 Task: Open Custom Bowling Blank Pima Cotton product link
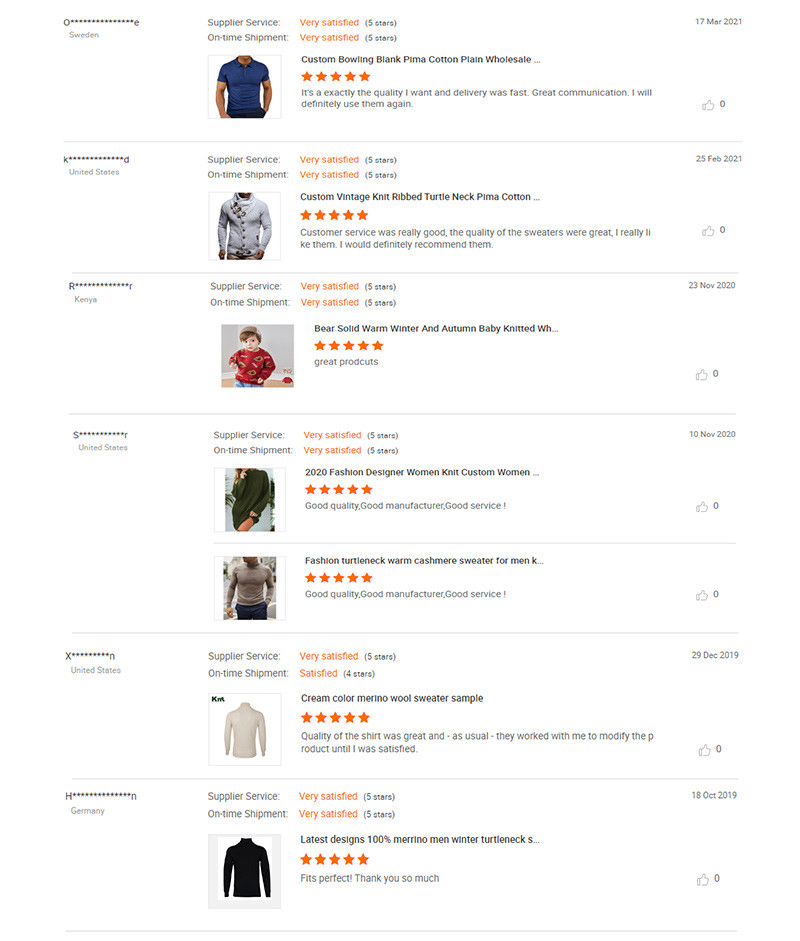click(x=421, y=60)
